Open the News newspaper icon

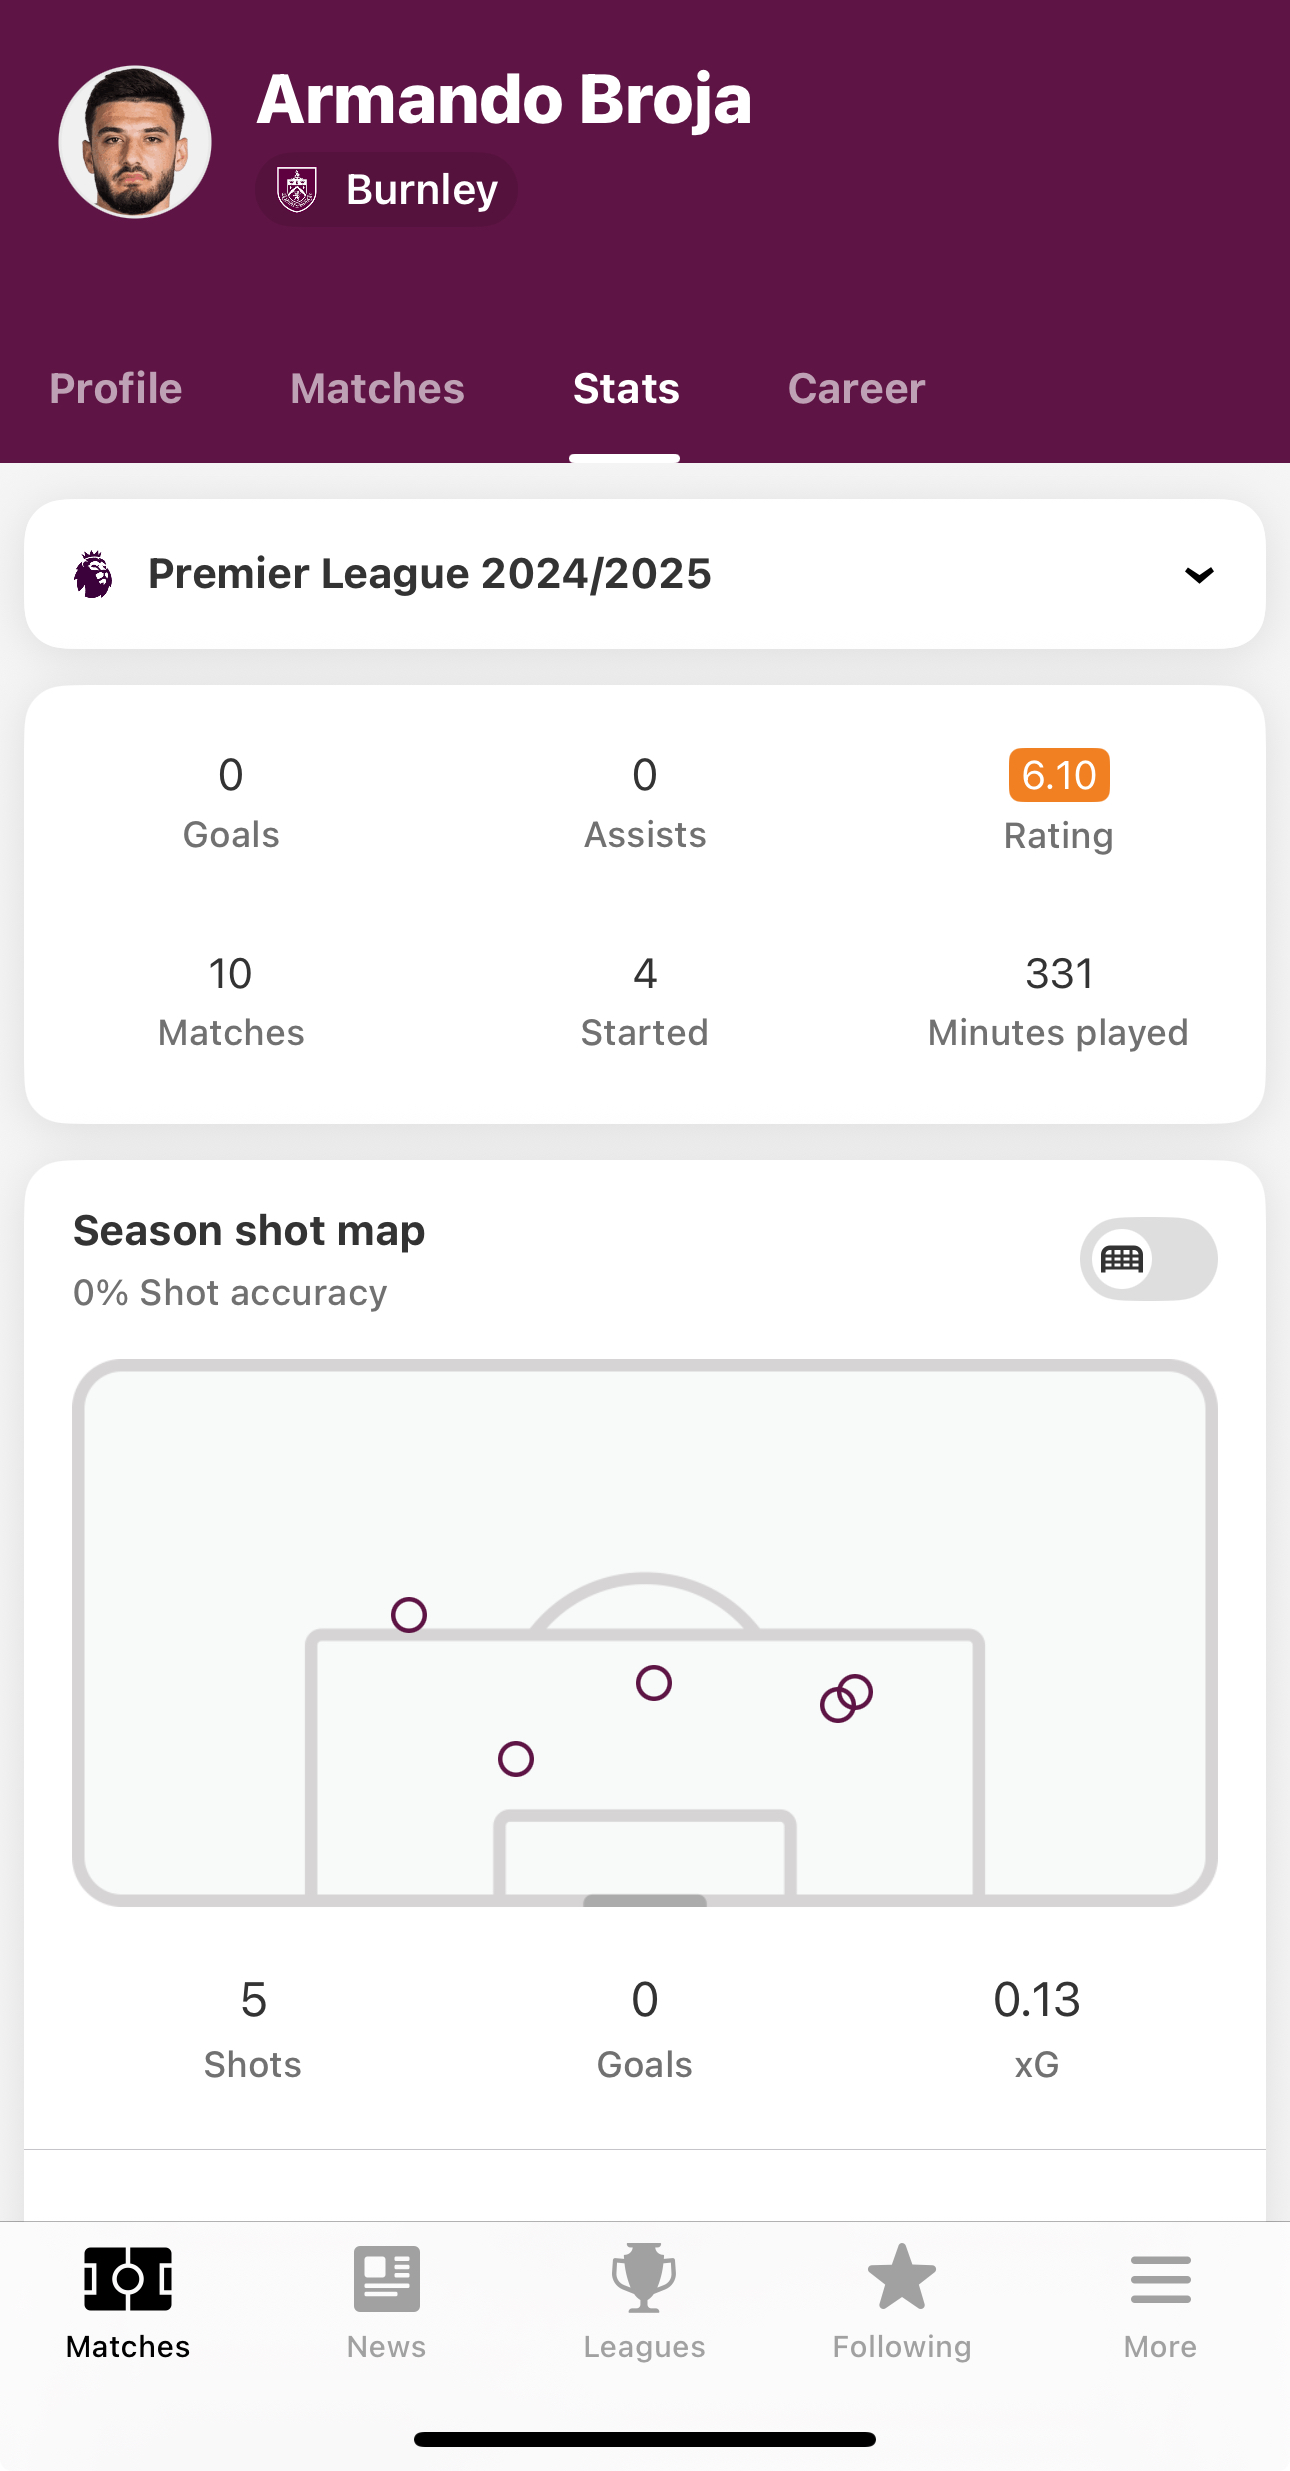[386, 2279]
